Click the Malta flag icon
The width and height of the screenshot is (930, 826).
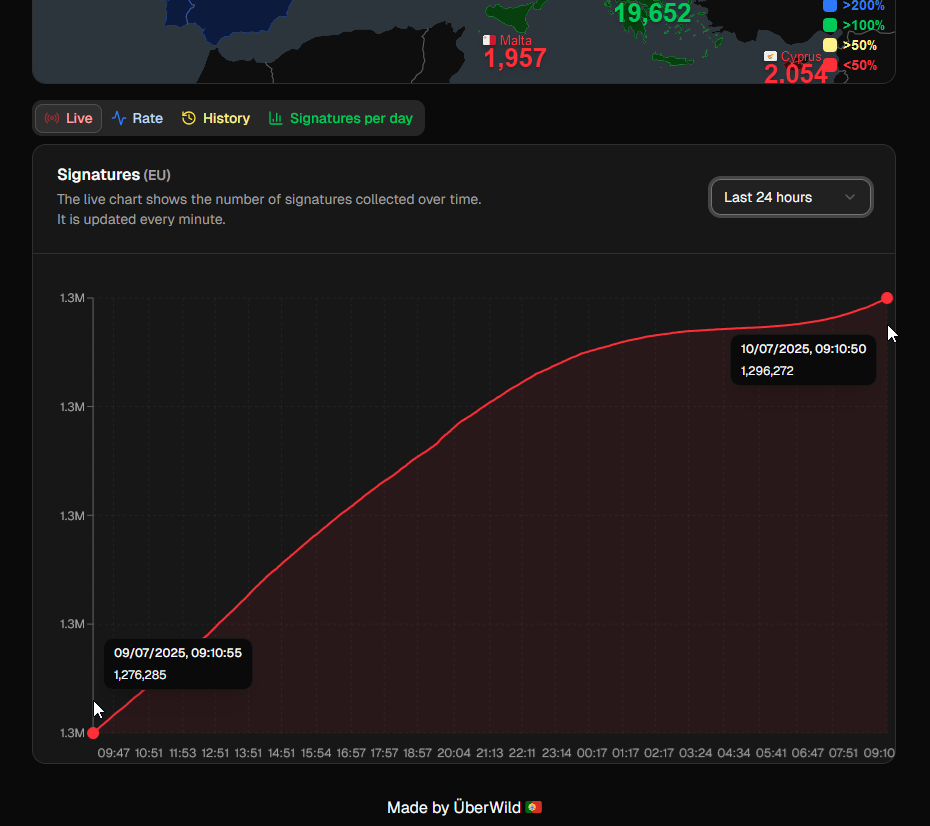click(489, 40)
